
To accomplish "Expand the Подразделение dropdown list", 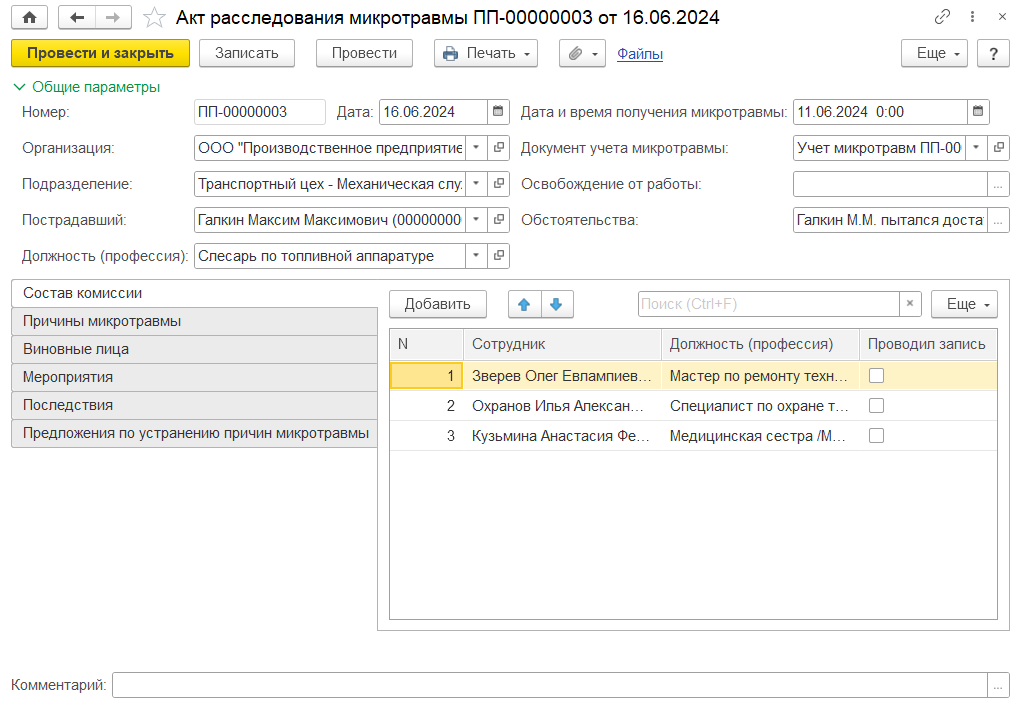I will (476, 184).
